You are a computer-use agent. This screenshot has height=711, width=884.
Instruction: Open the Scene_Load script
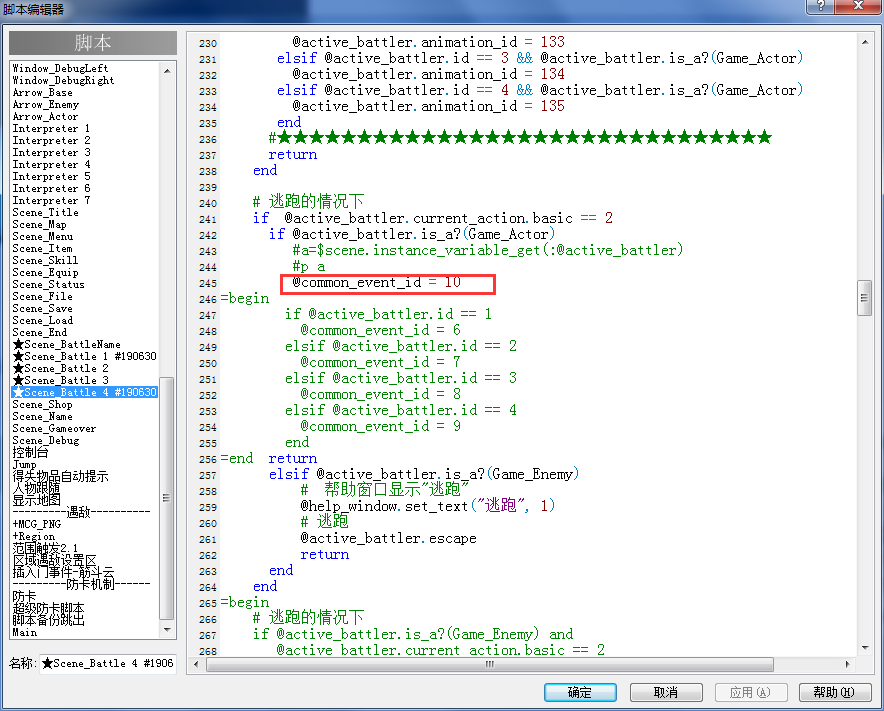pyautogui.click(x=43, y=320)
